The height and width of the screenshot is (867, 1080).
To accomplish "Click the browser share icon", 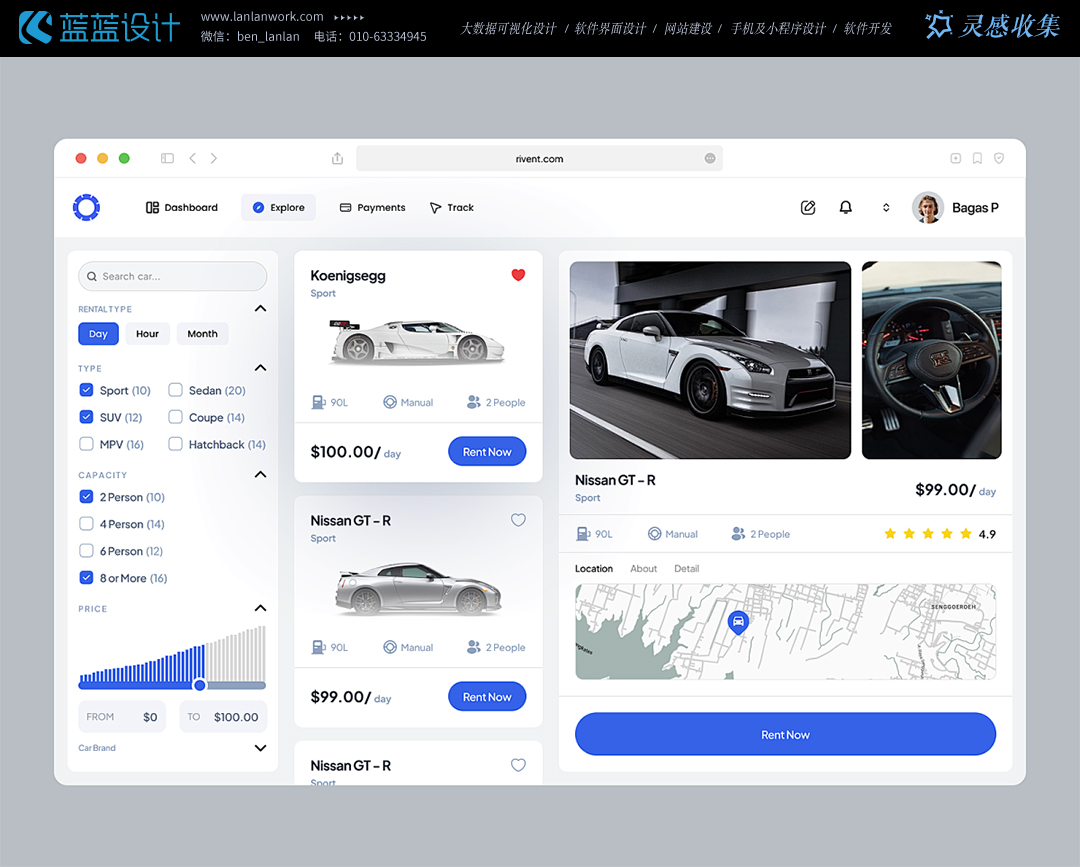I will (337, 159).
